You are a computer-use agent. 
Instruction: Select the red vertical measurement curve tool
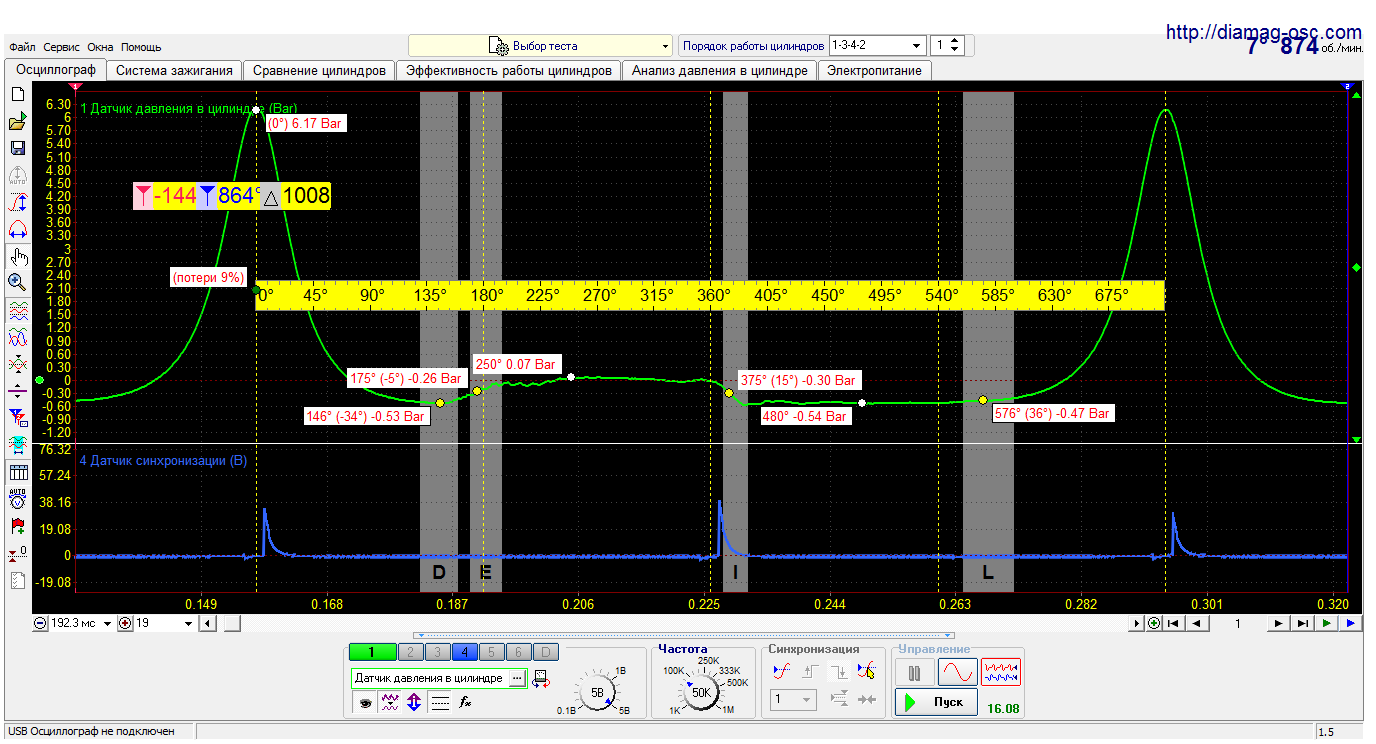click(x=17, y=203)
